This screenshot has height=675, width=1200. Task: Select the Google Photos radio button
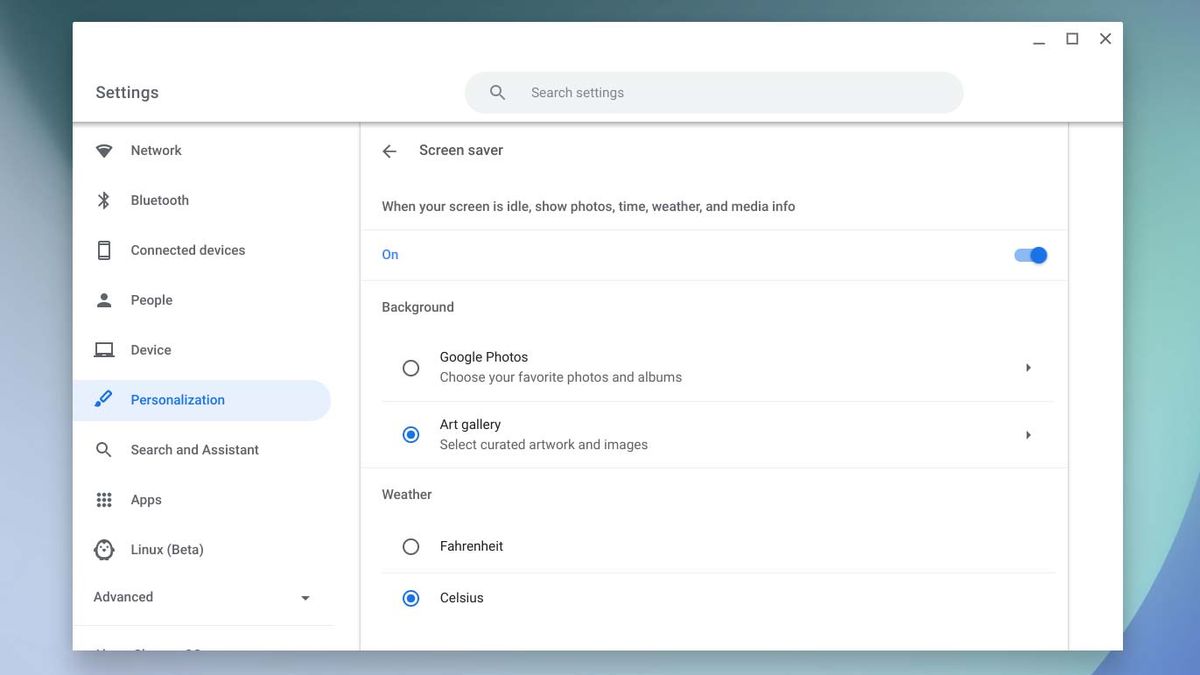410,367
